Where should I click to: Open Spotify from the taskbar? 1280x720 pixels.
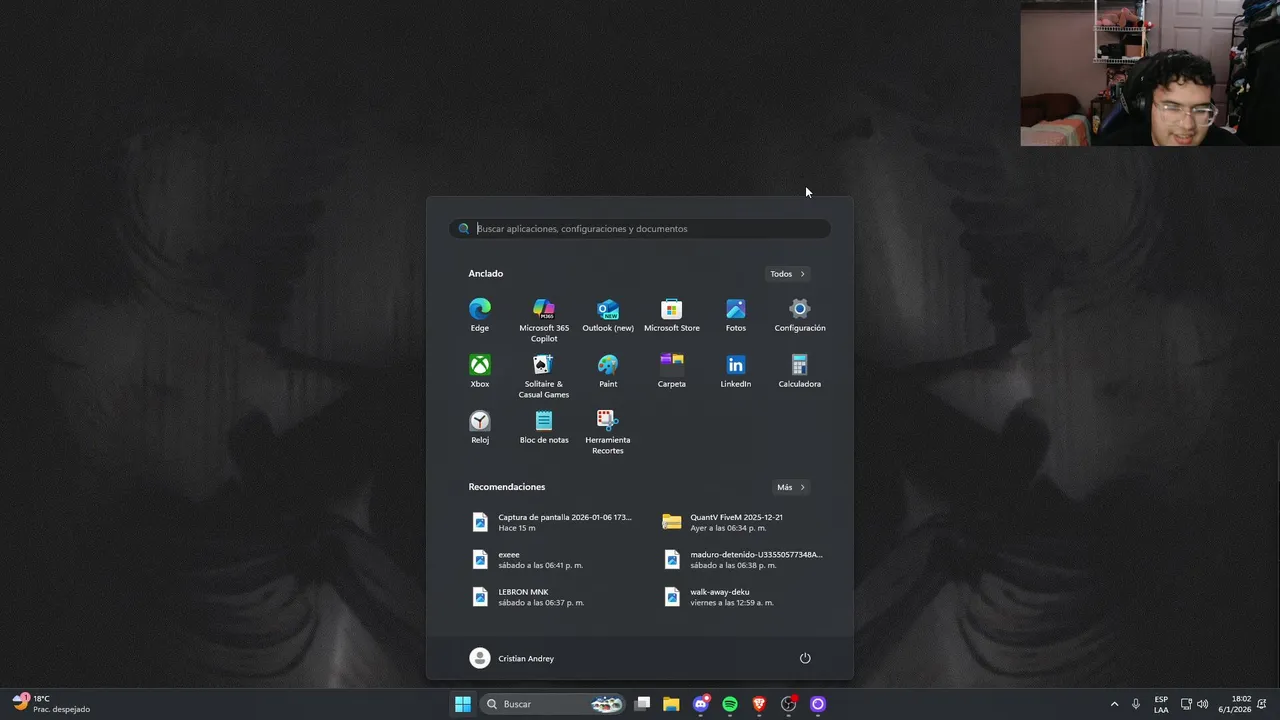coord(730,704)
